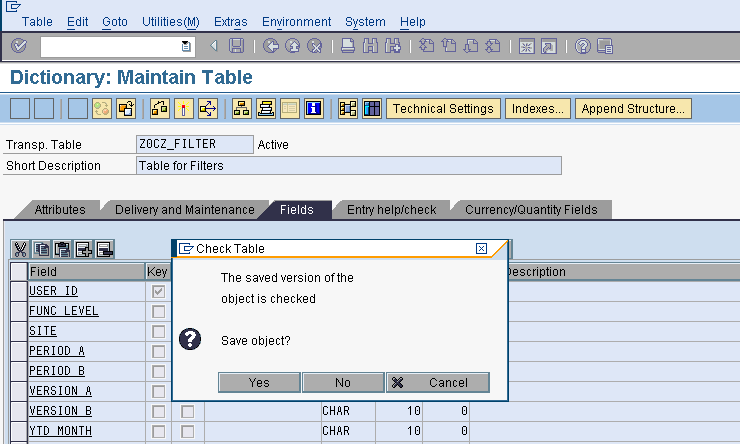This screenshot has width=740, height=444.
Task: Click the Enter green checkmark icon
Action: (18, 46)
